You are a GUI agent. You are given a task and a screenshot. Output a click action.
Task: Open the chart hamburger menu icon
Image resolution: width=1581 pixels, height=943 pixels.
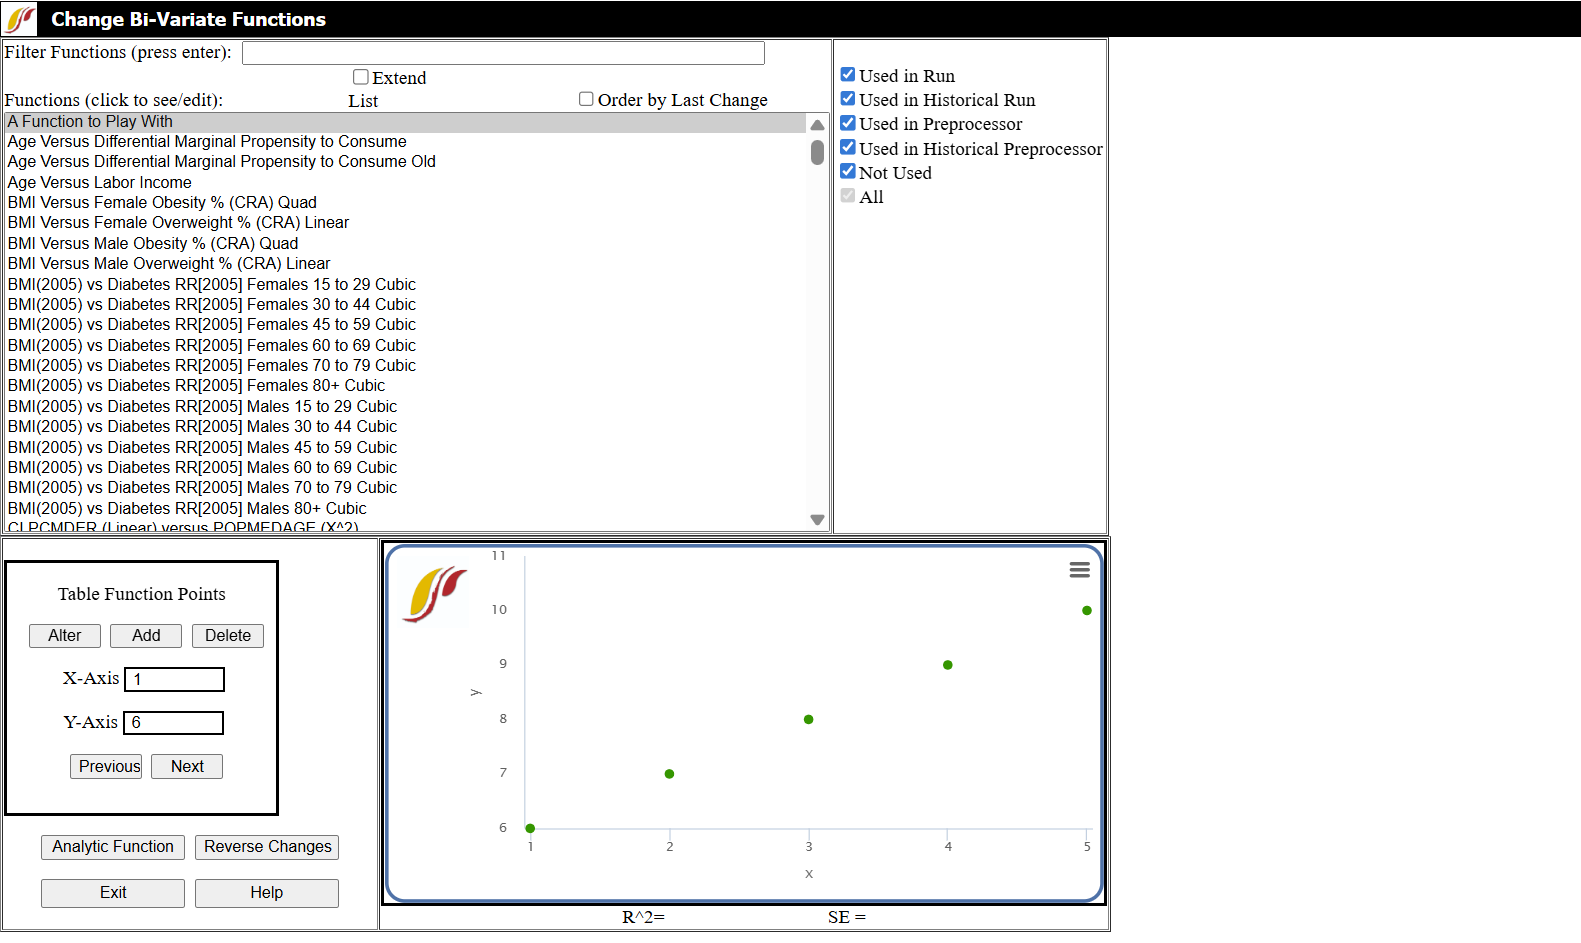tap(1079, 570)
